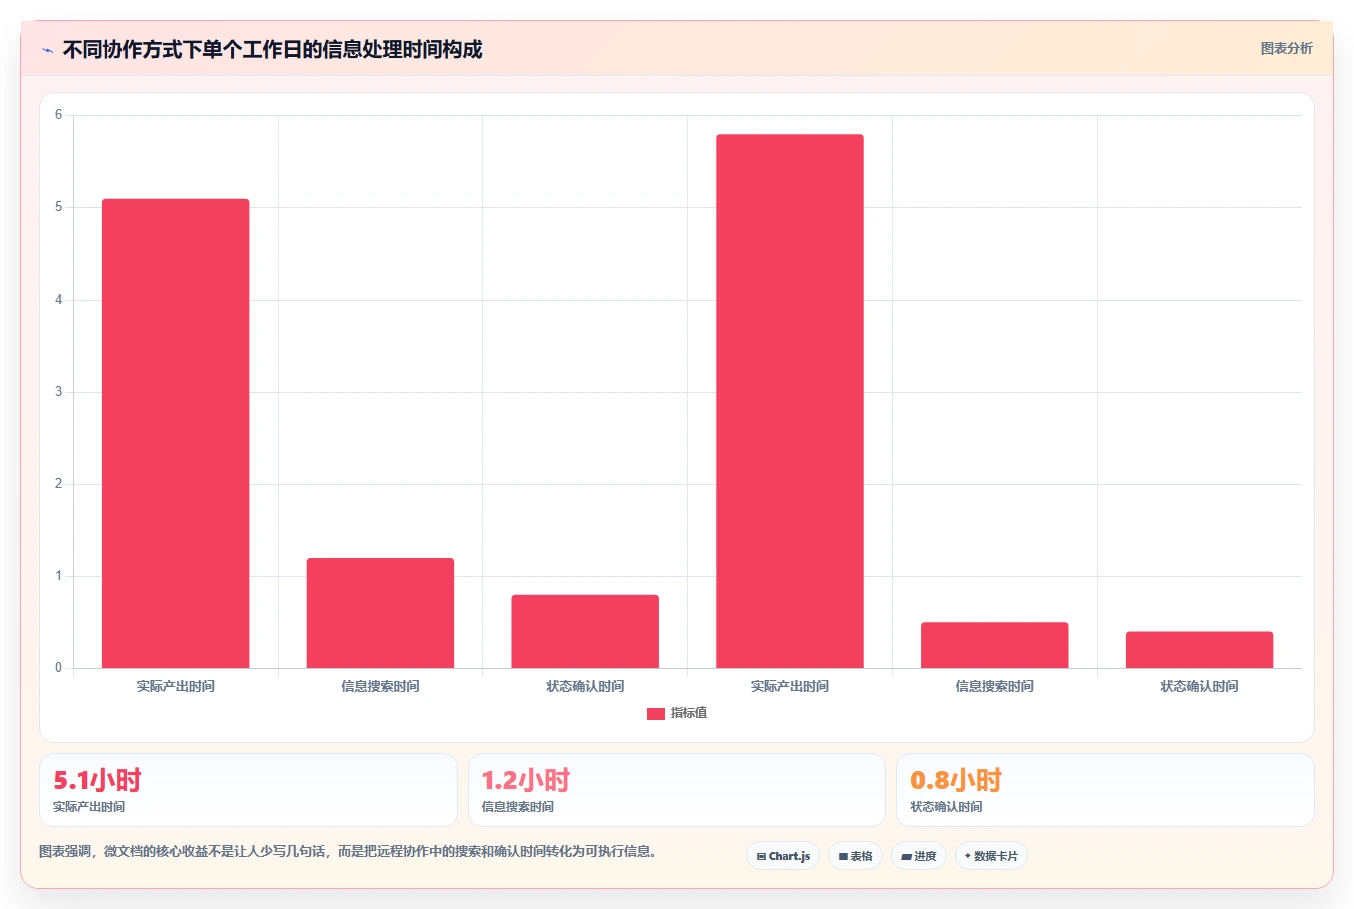
Task: Click the 进度 tag chip
Action: pos(919,856)
